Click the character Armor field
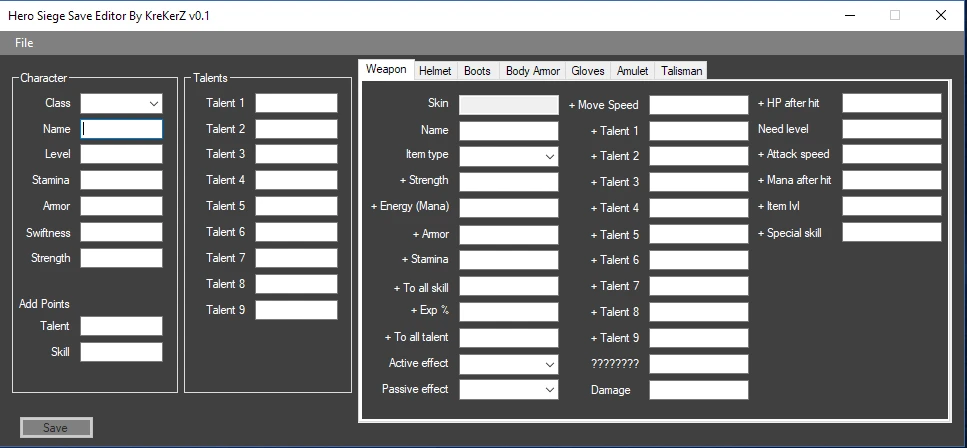 121,206
